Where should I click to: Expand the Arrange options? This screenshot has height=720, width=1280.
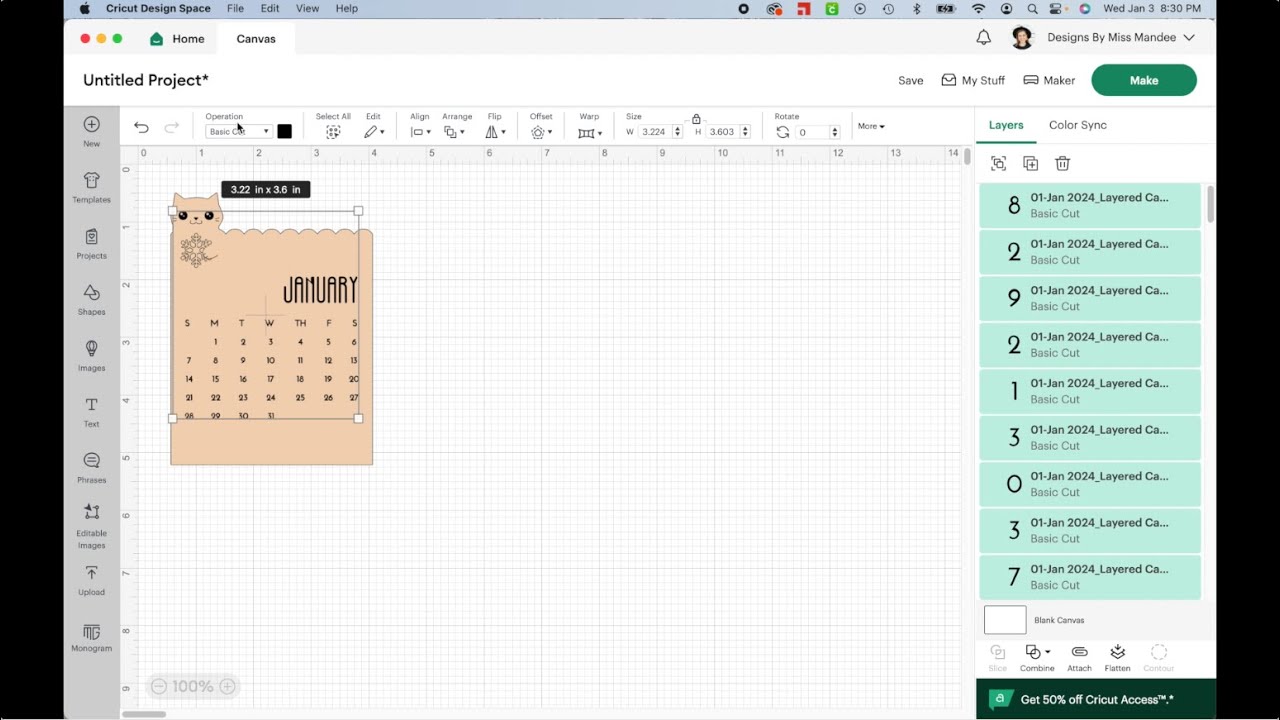(x=454, y=132)
